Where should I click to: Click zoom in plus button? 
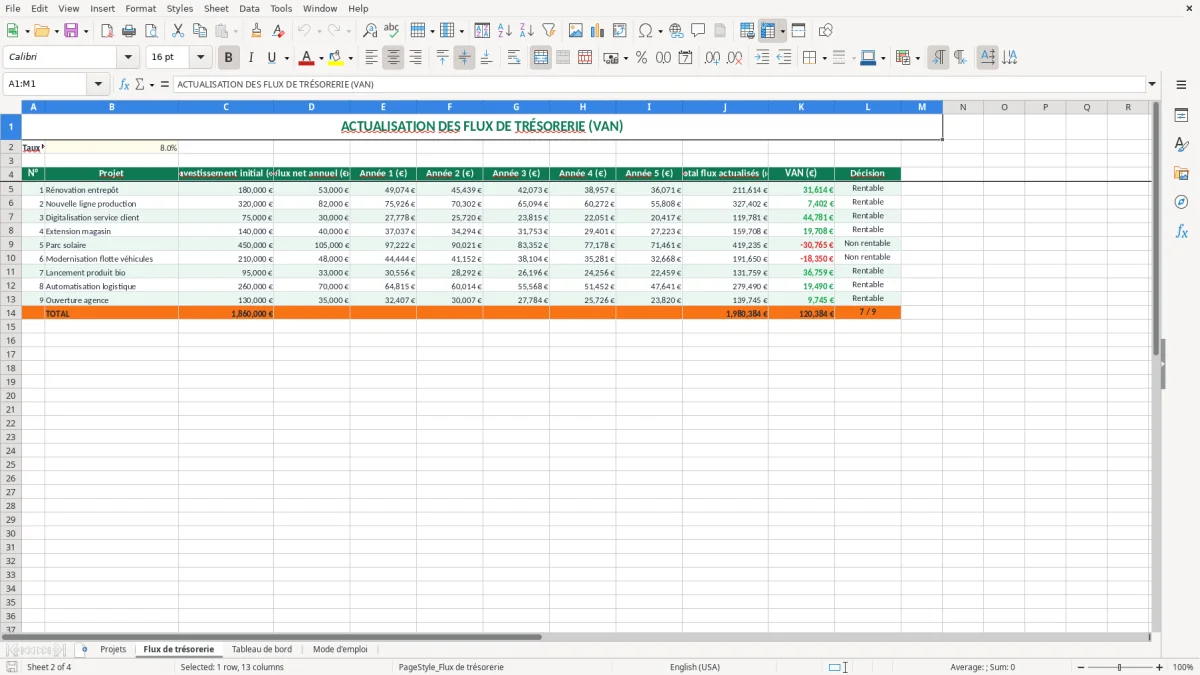[x=1159, y=667]
